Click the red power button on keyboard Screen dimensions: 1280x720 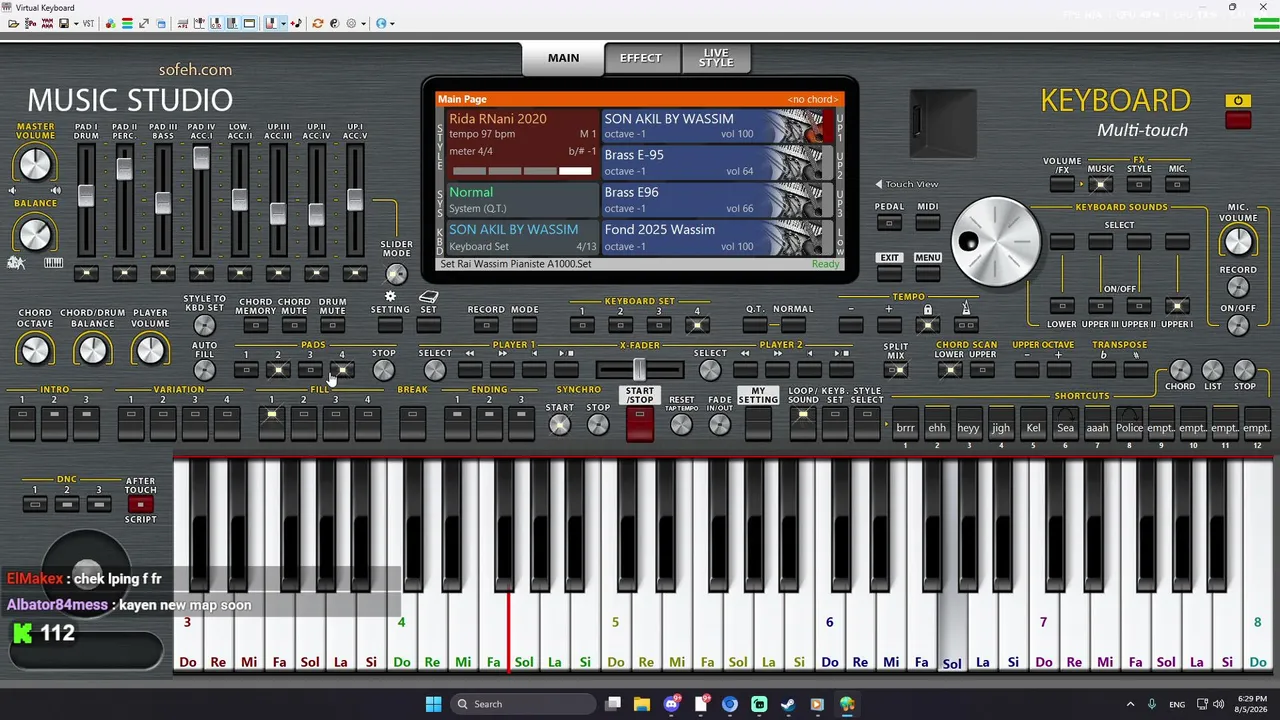[x=1238, y=120]
